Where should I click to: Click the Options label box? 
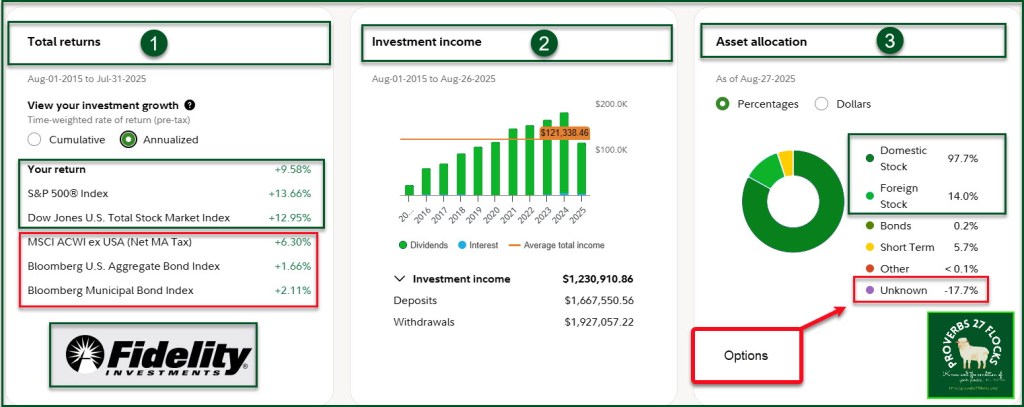pyautogui.click(x=747, y=355)
